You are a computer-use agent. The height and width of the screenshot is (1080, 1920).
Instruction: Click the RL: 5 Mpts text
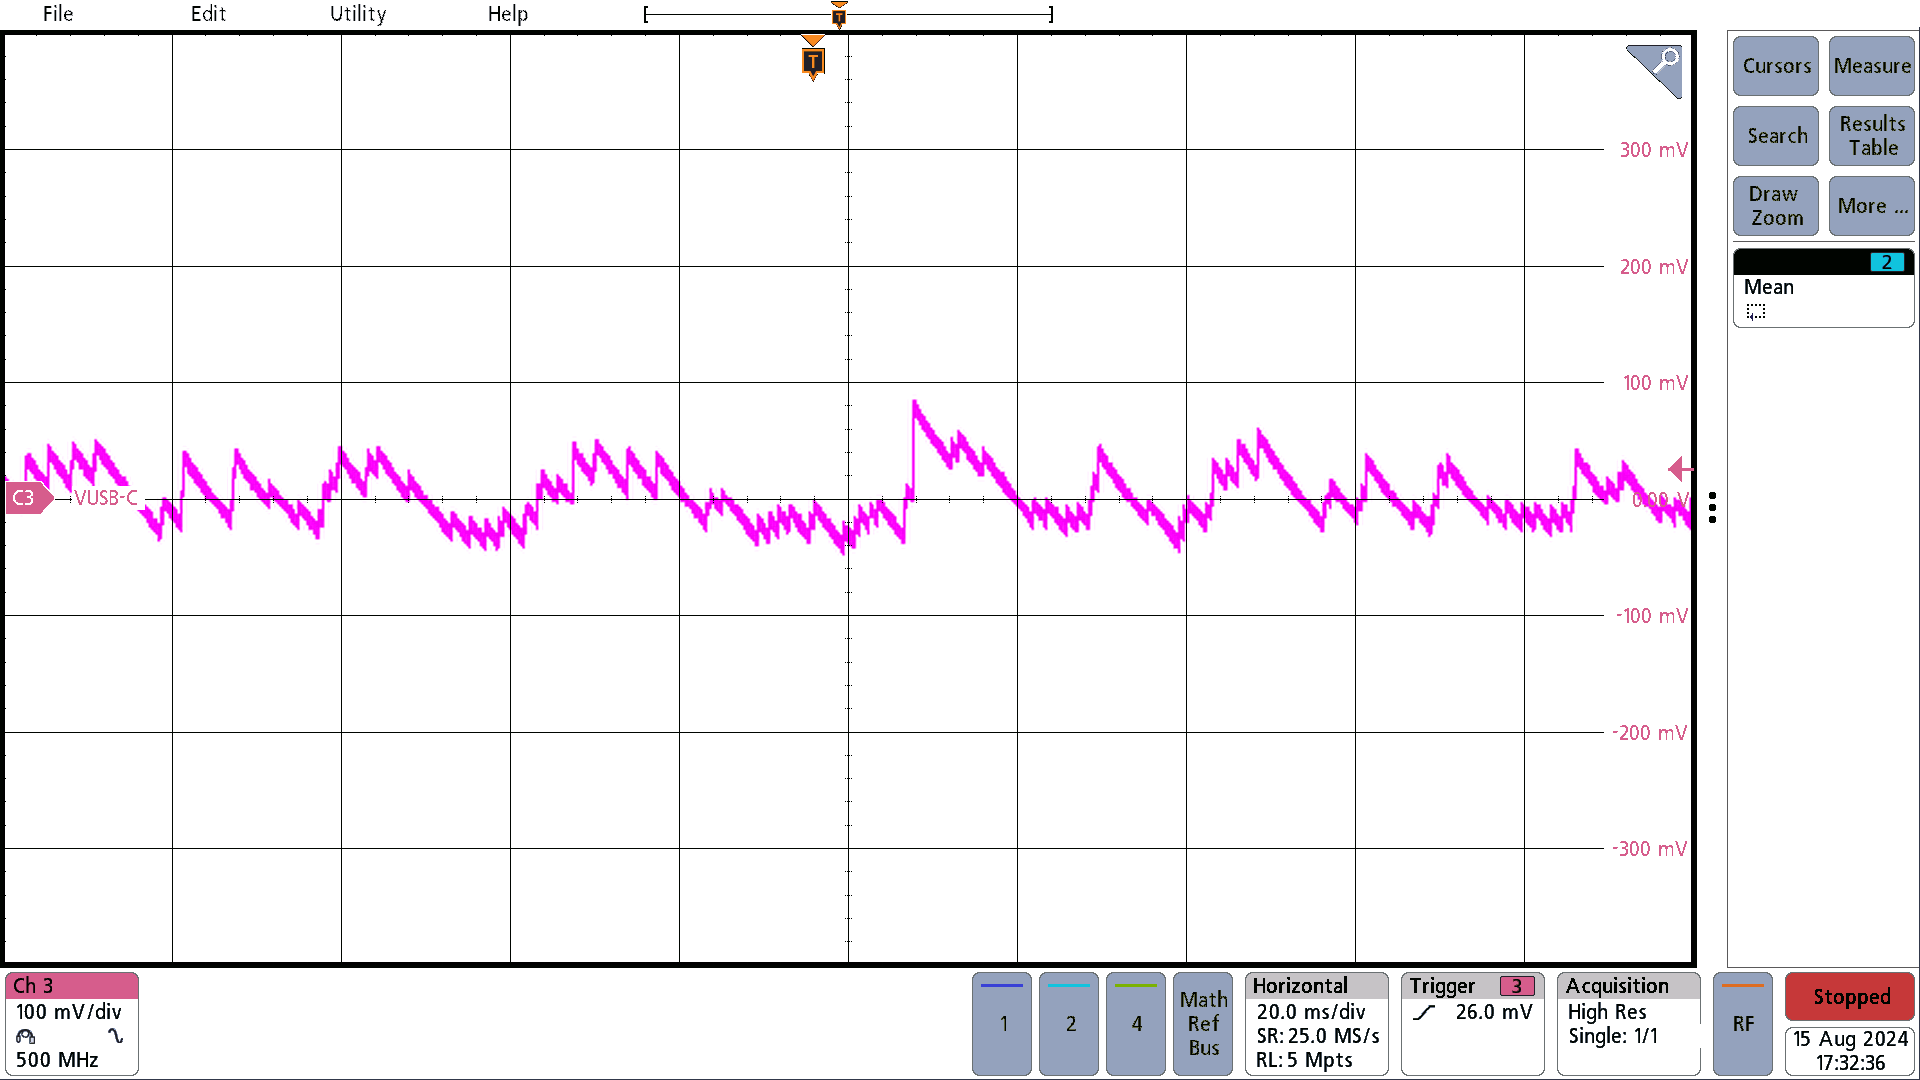1304,1060
